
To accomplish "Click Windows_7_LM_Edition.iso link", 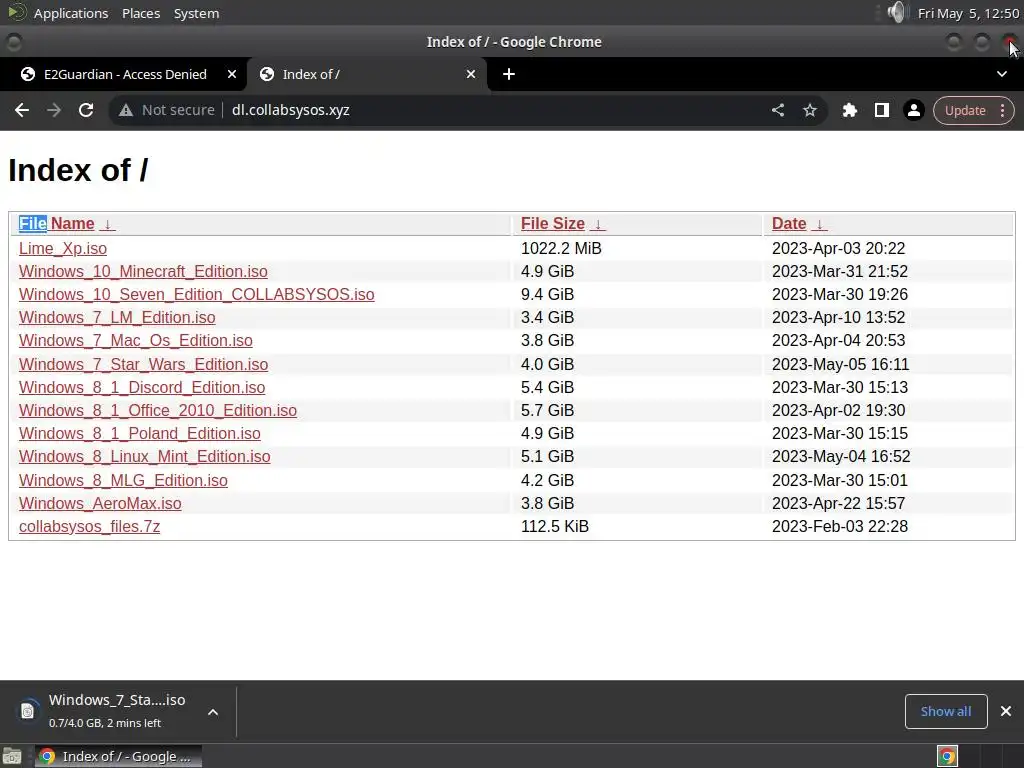I will pos(117,317).
